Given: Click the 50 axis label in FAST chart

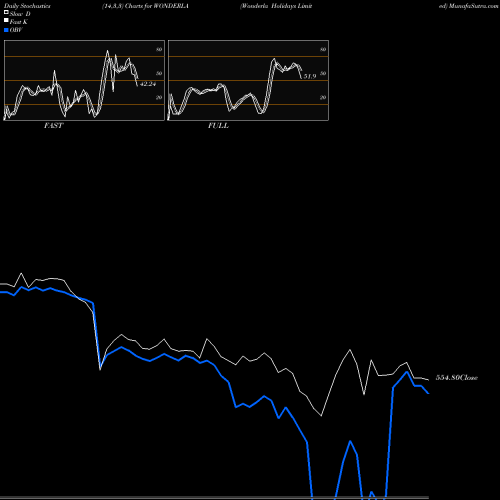Looking at the screenshot, I should pos(159,73).
